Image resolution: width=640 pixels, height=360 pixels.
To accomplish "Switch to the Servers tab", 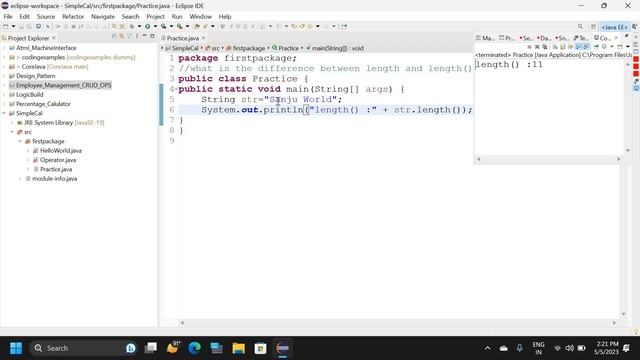I will pos(526,38).
